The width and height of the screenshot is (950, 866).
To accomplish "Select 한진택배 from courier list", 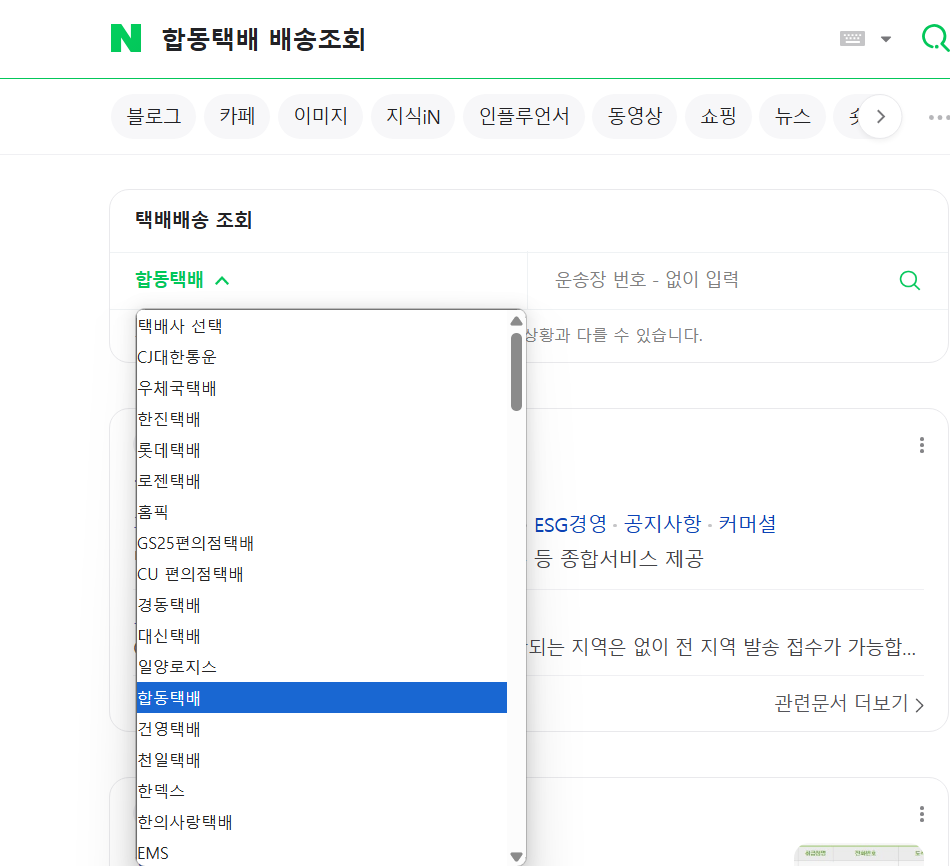I will (322, 419).
